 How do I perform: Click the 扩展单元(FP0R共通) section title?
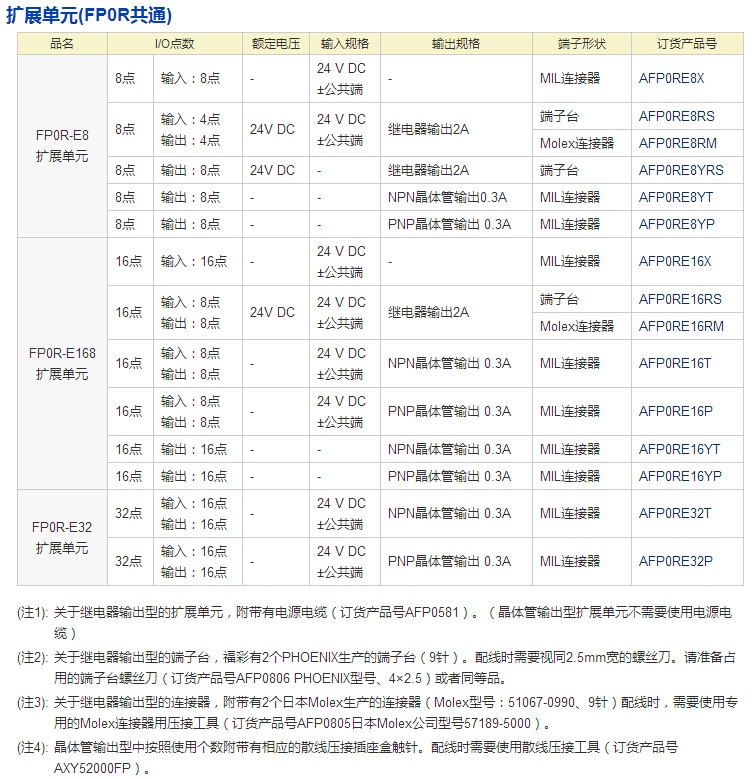pos(89,14)
